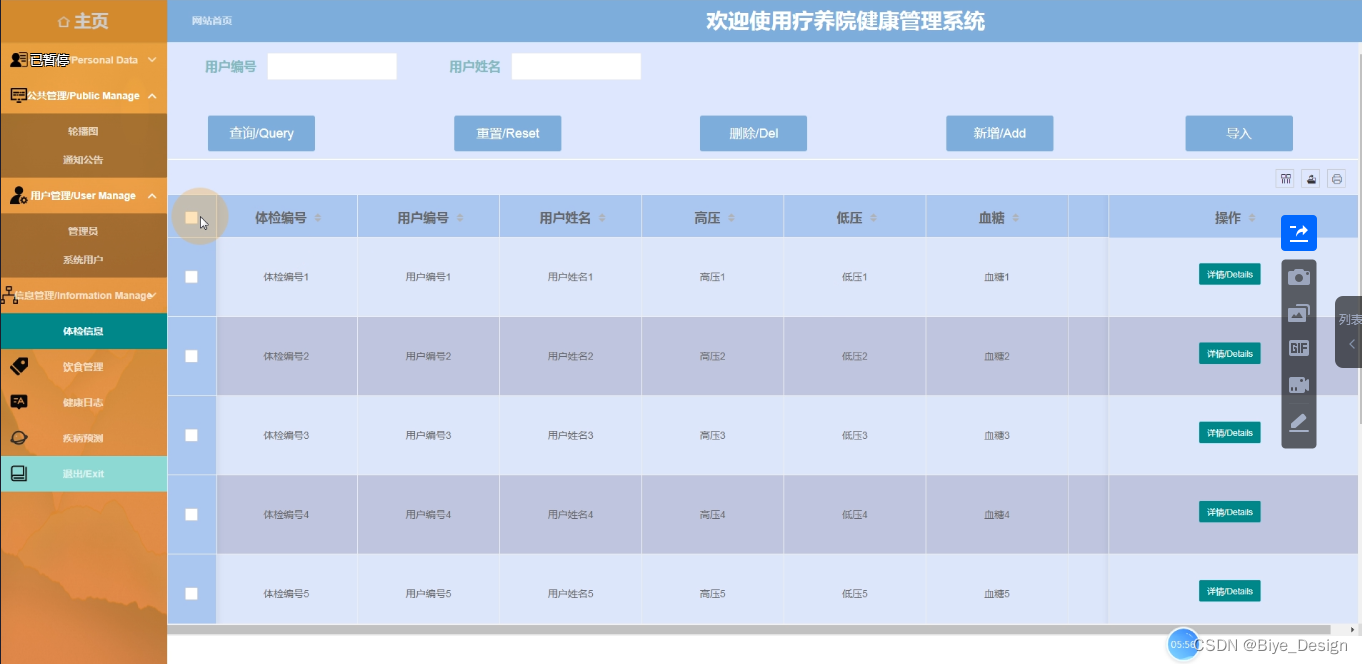Click the 重置/Reset button
This screenshot has width=1362, height=664.
point(507,133)
